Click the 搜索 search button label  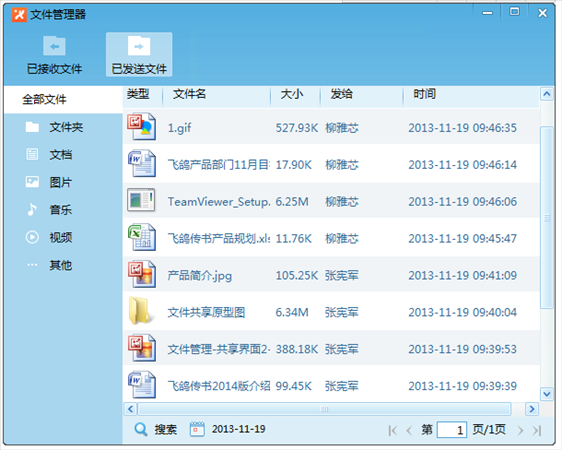pyautogui.click(x=166, y=429)
